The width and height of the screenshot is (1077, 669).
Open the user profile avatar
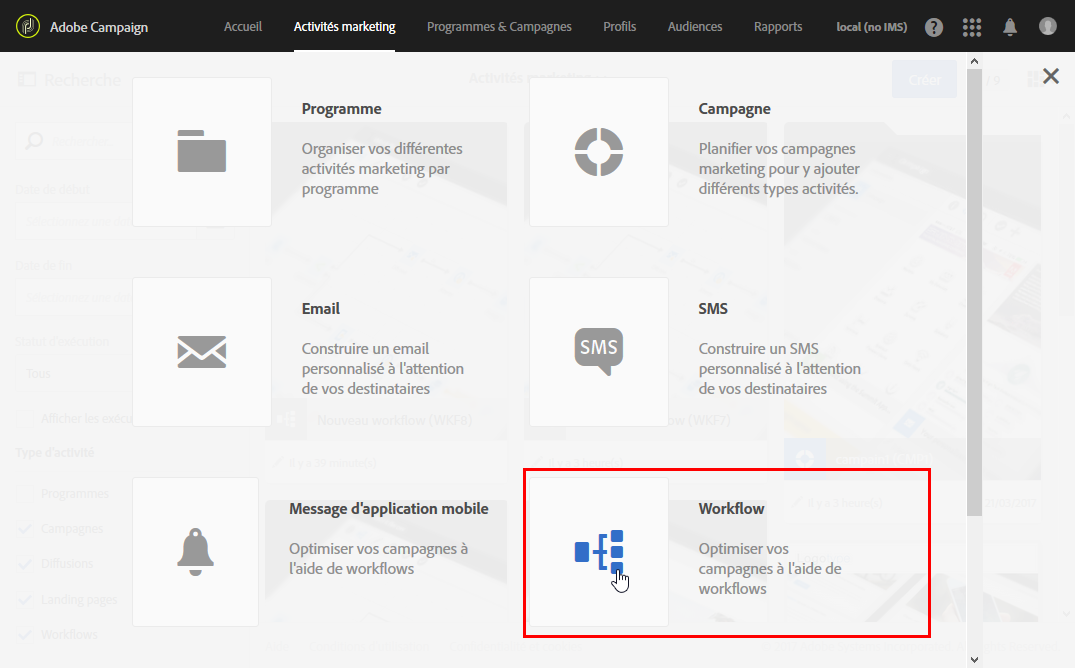click(x=1047, y=26)
